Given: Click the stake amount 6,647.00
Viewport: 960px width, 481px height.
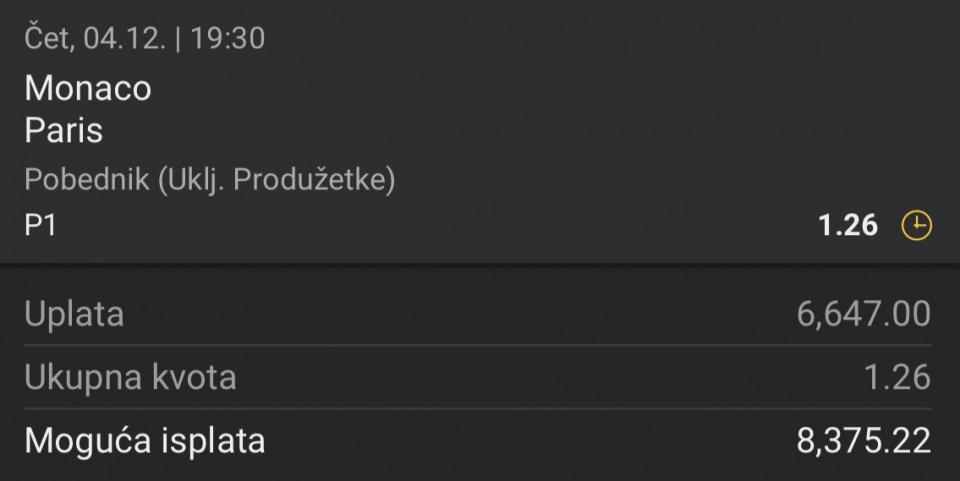Looking at the screenshot, I should pyautogui.click(x=863, y=314).
